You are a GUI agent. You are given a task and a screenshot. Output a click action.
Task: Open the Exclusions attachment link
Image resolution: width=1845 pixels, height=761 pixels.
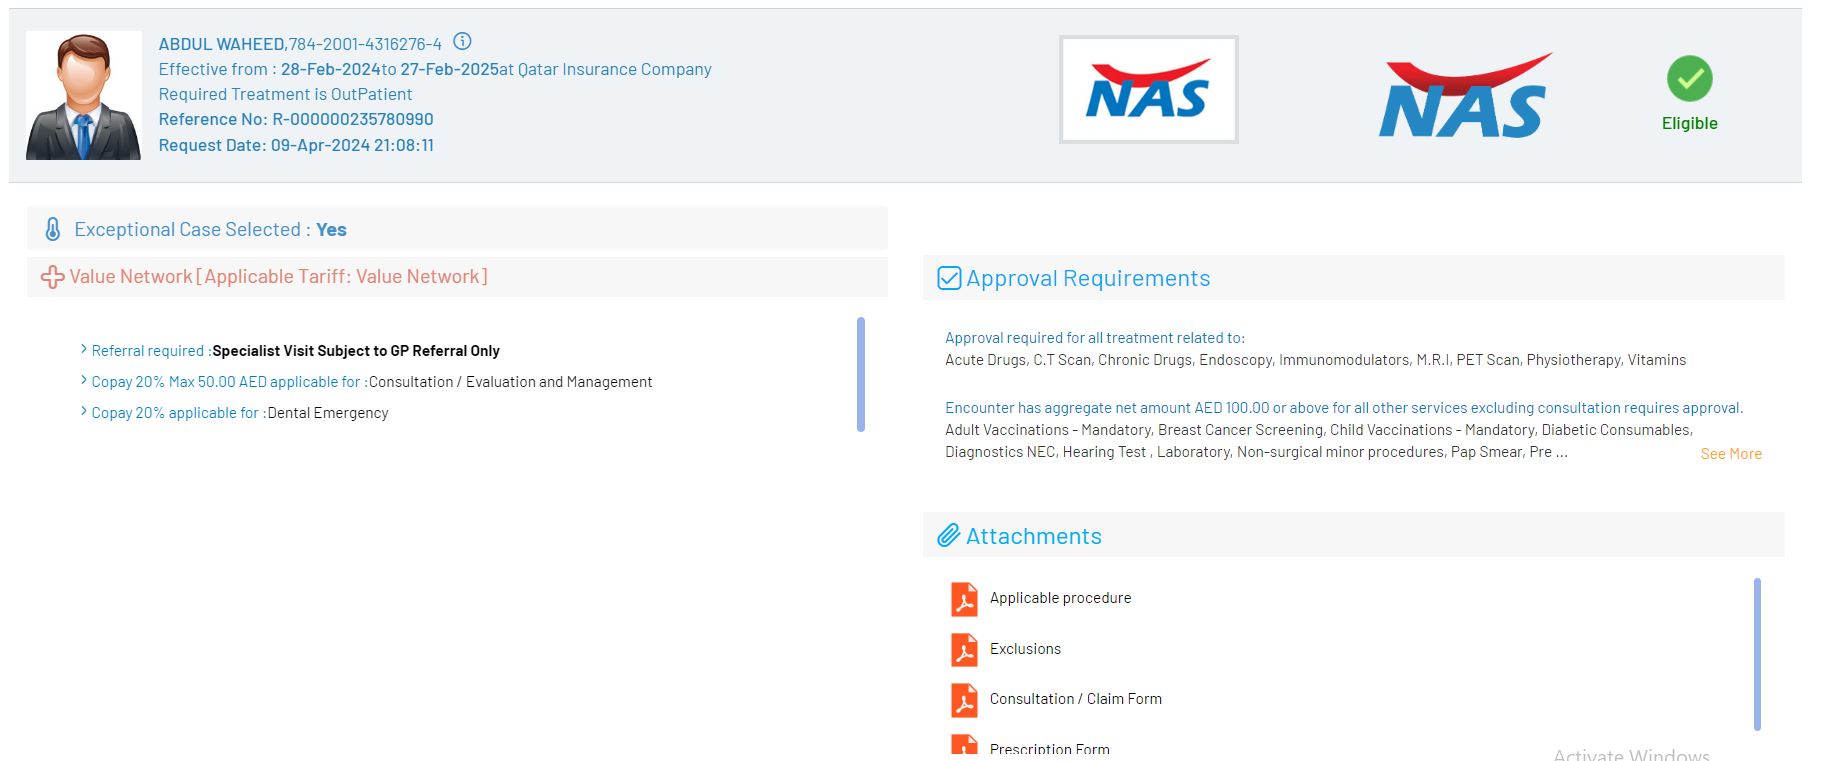[1025, 649]
